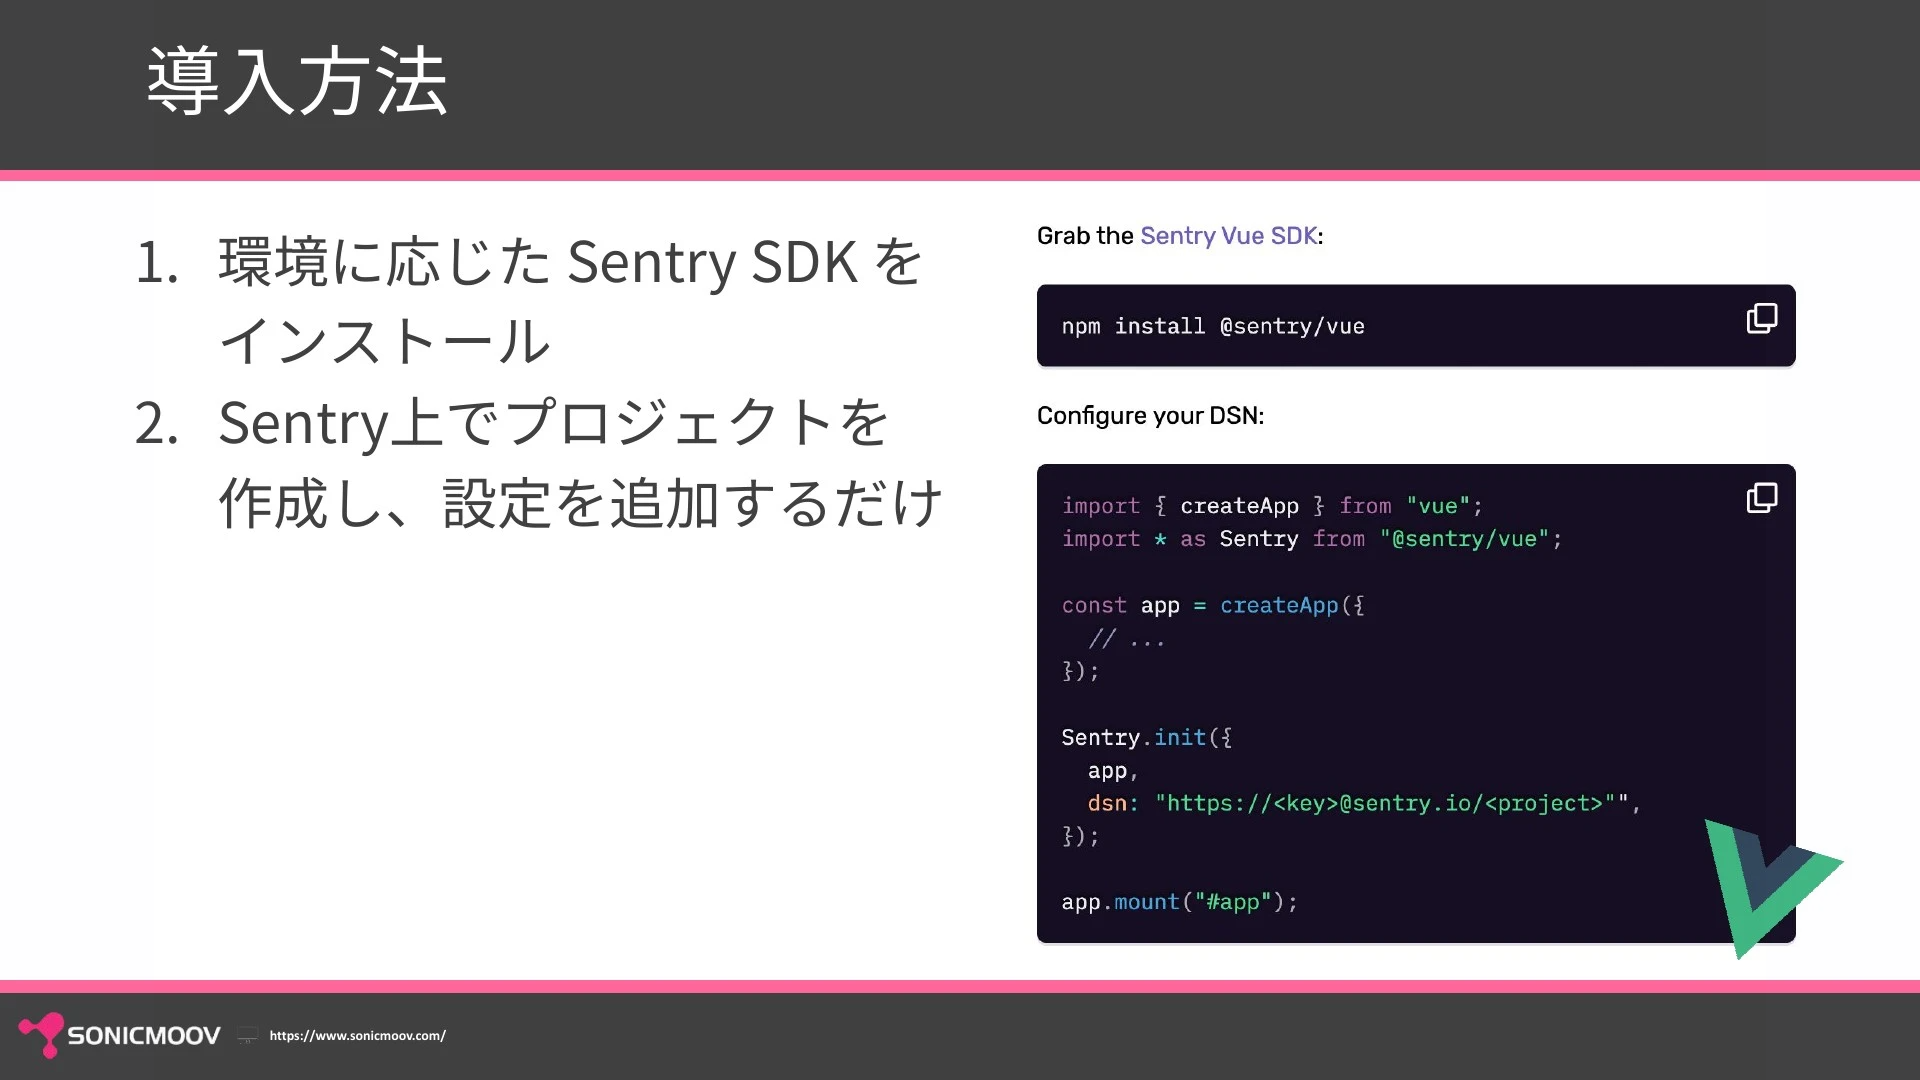The image size is (1920, 1080).
Task: Click the '// ...' comment line
Action: pos(1127,639)
